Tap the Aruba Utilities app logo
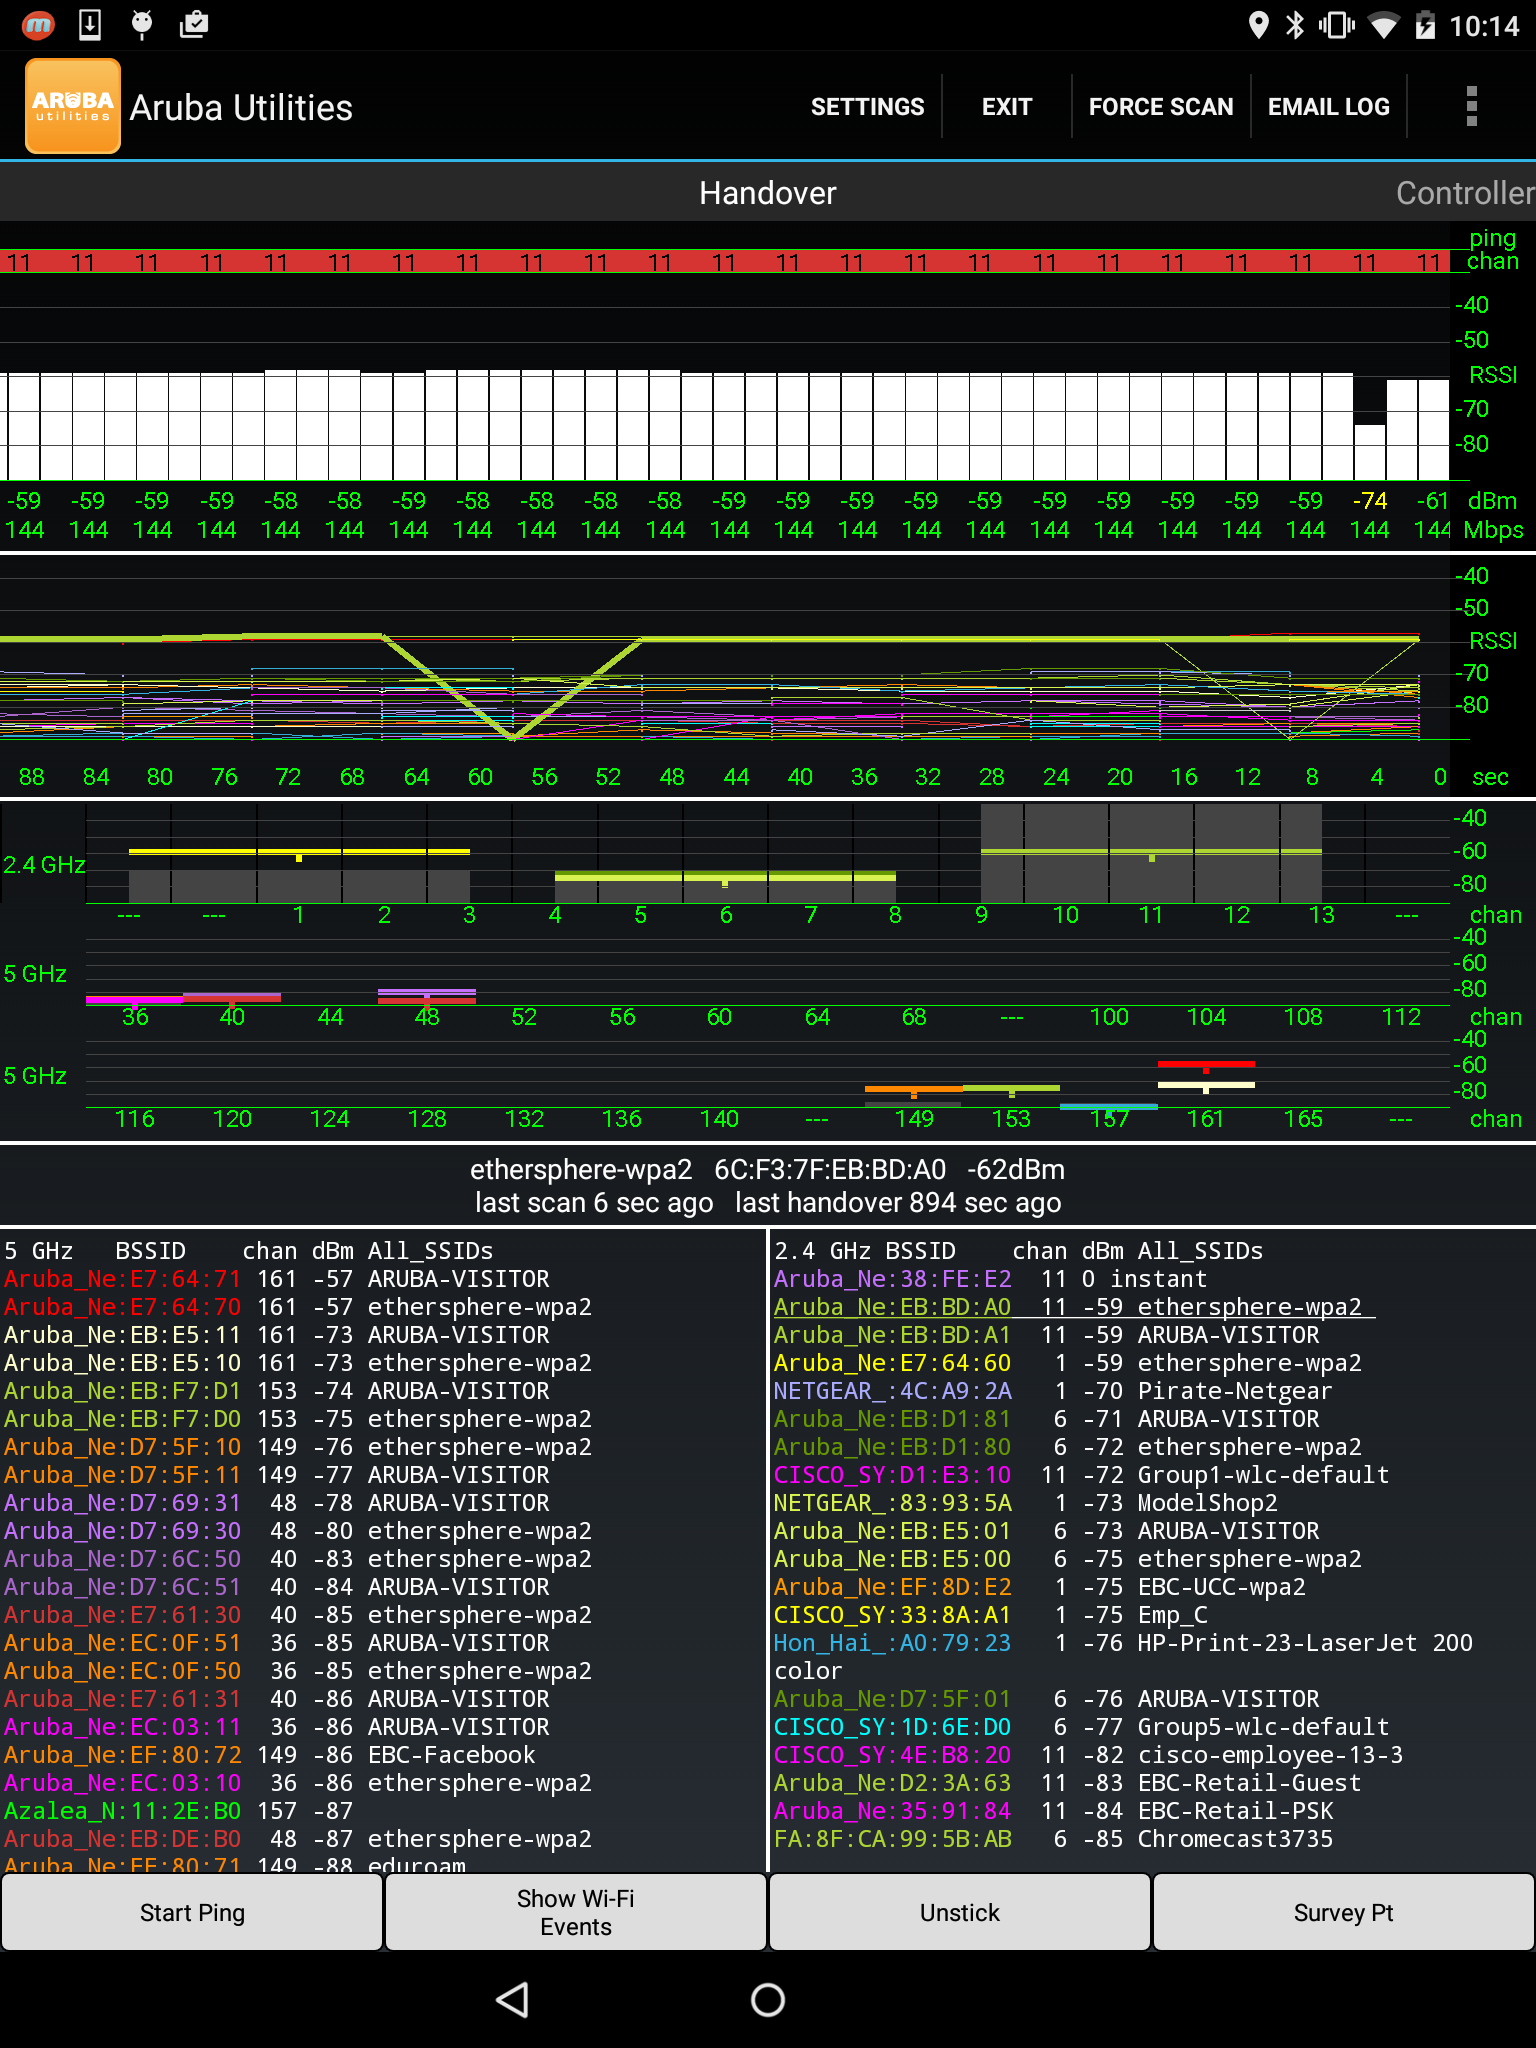Viewport: 1536px width, 2048px height. point(73,106)
